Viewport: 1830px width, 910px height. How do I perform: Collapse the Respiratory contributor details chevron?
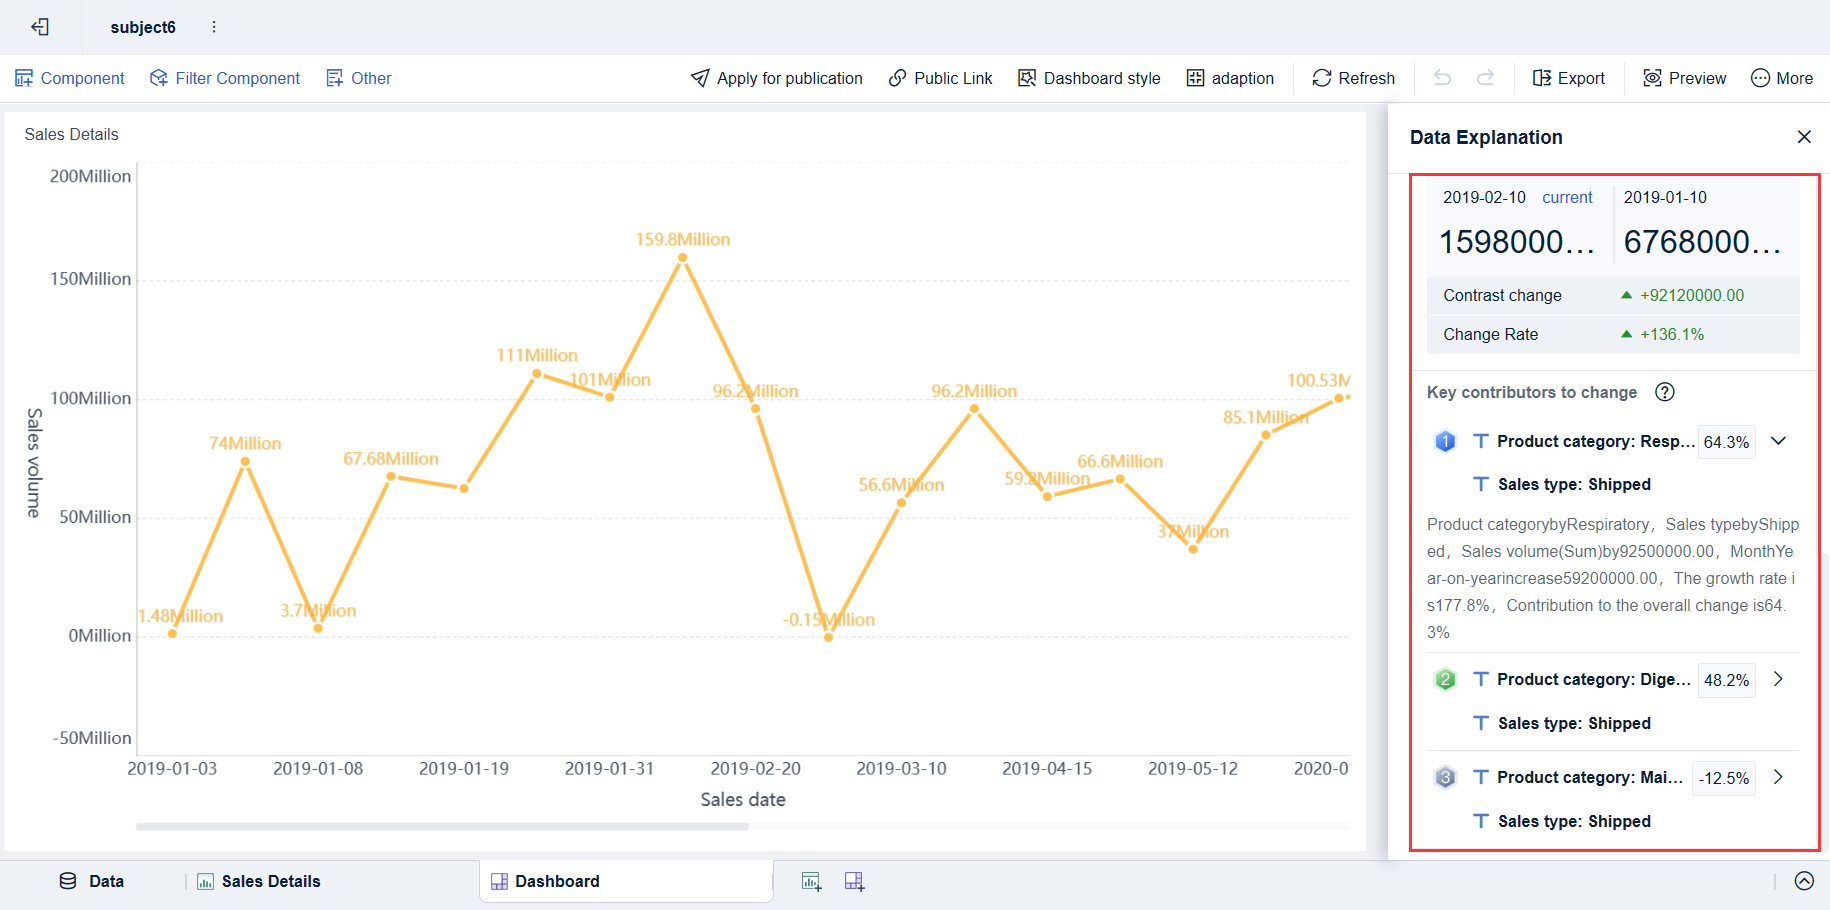(x=1779, y=441)
